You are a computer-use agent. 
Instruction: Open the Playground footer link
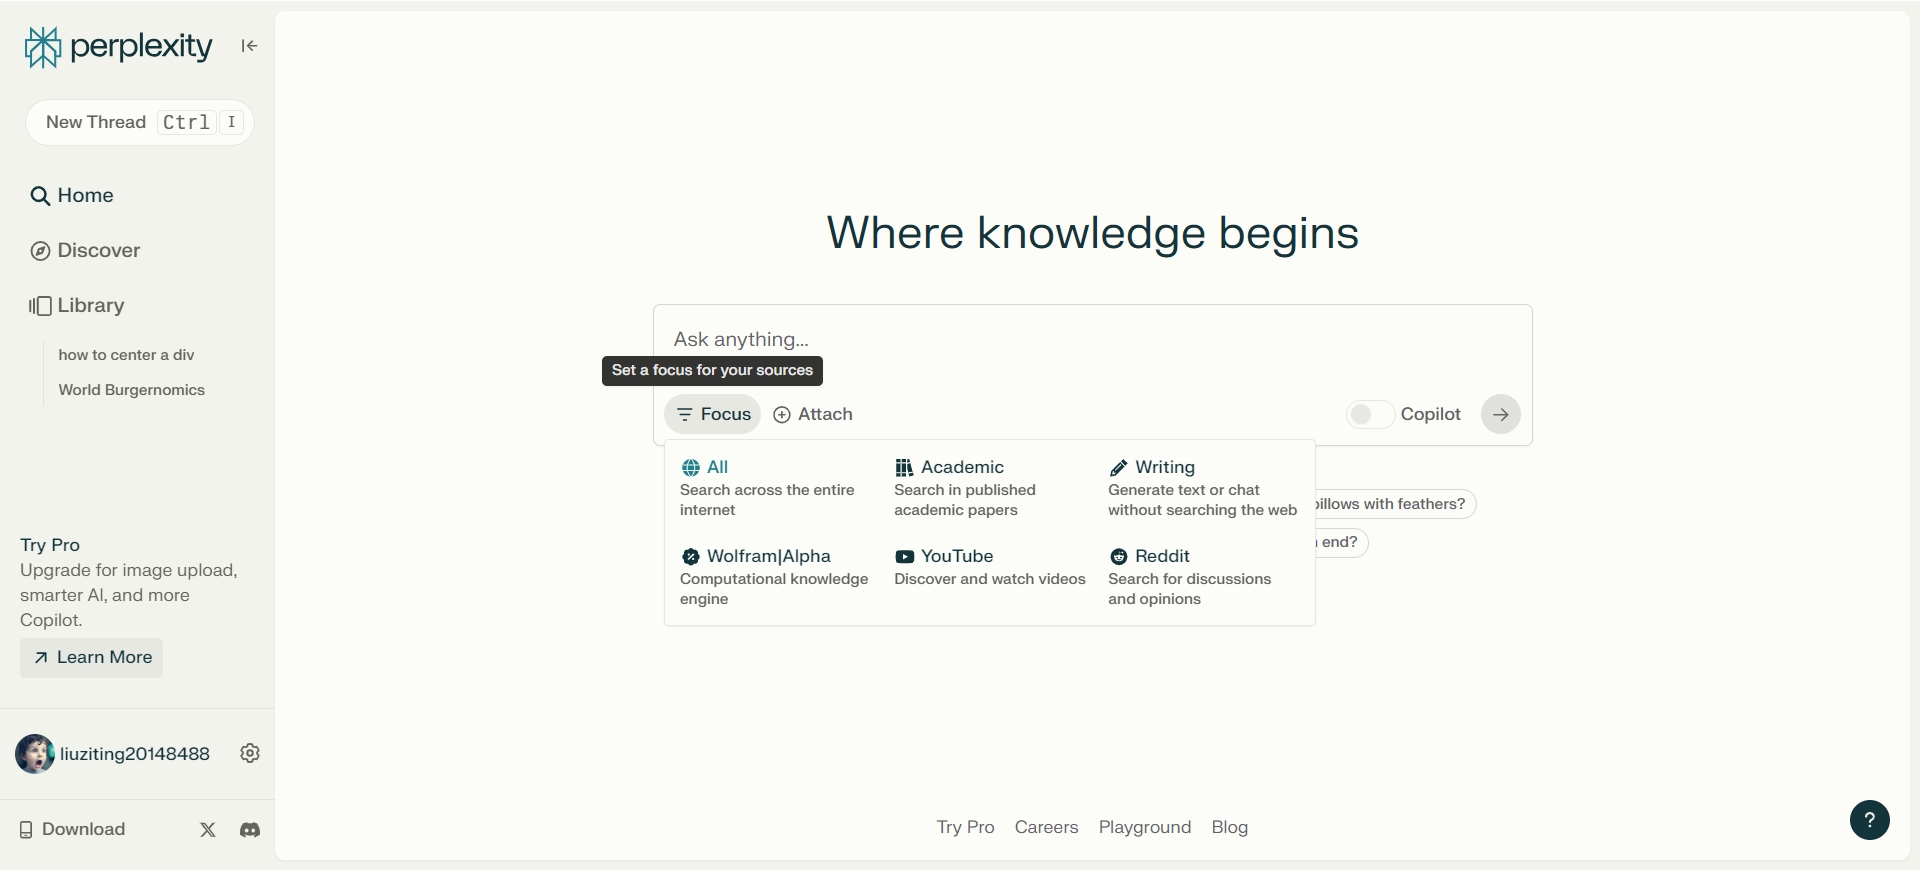(1144, 827)
